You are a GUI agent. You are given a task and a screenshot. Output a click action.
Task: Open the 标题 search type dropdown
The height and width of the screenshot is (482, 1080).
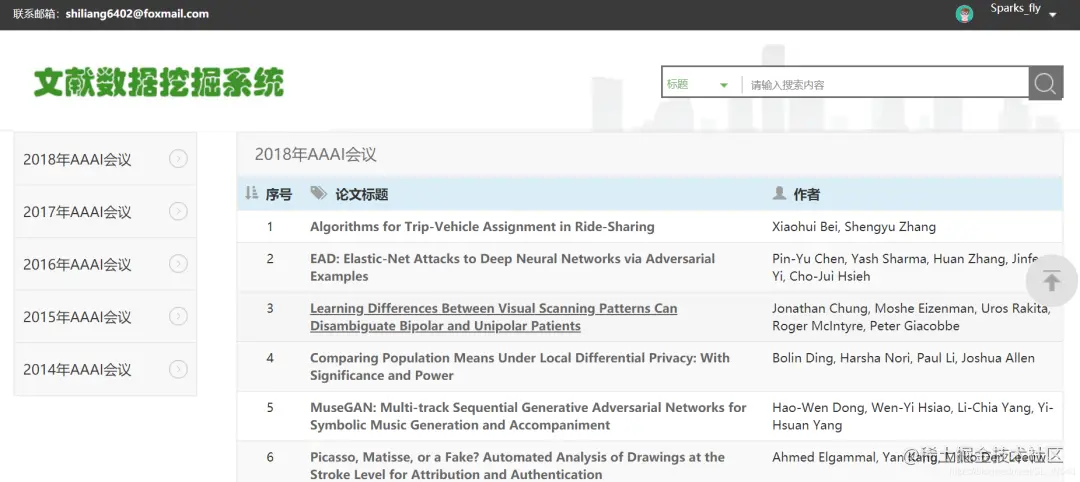coord(698,85)
